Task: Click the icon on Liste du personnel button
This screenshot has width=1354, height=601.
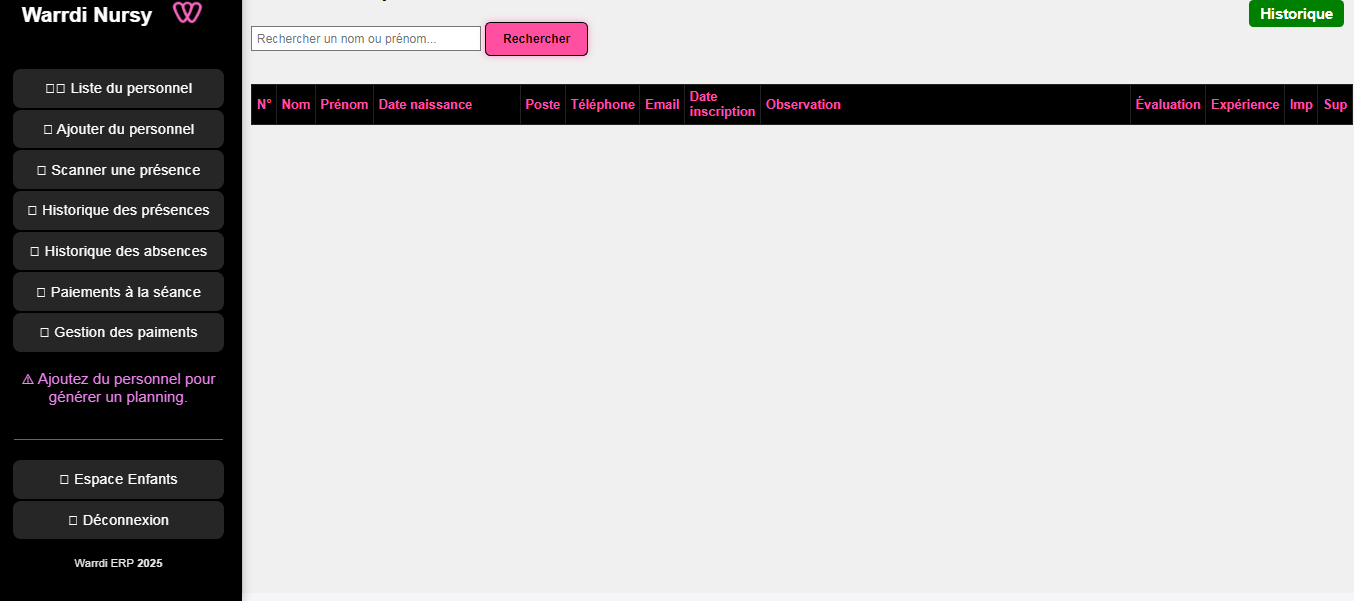Action: (x=57, y=88)
